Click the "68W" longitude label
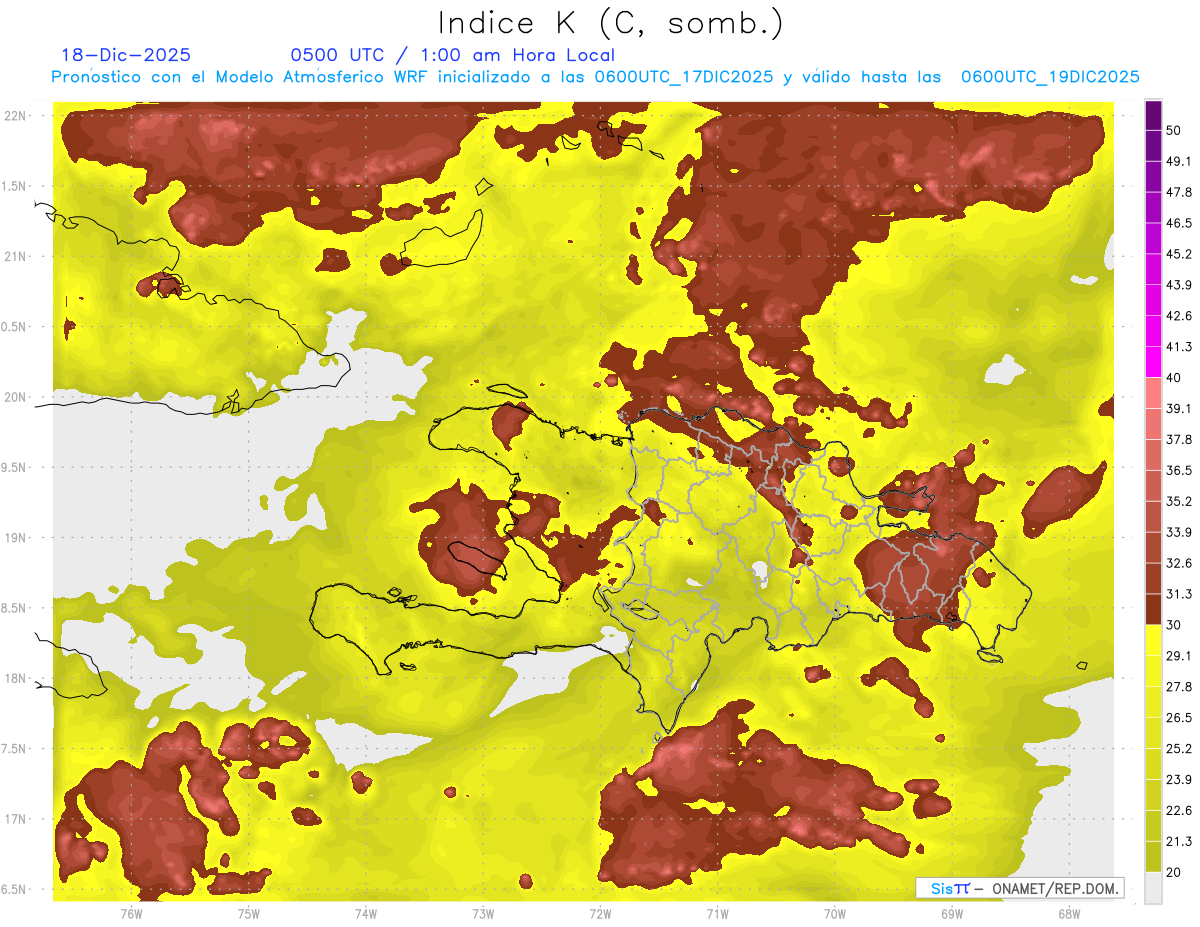The width and height of the screenshot is (1200, 927). 1069,913
